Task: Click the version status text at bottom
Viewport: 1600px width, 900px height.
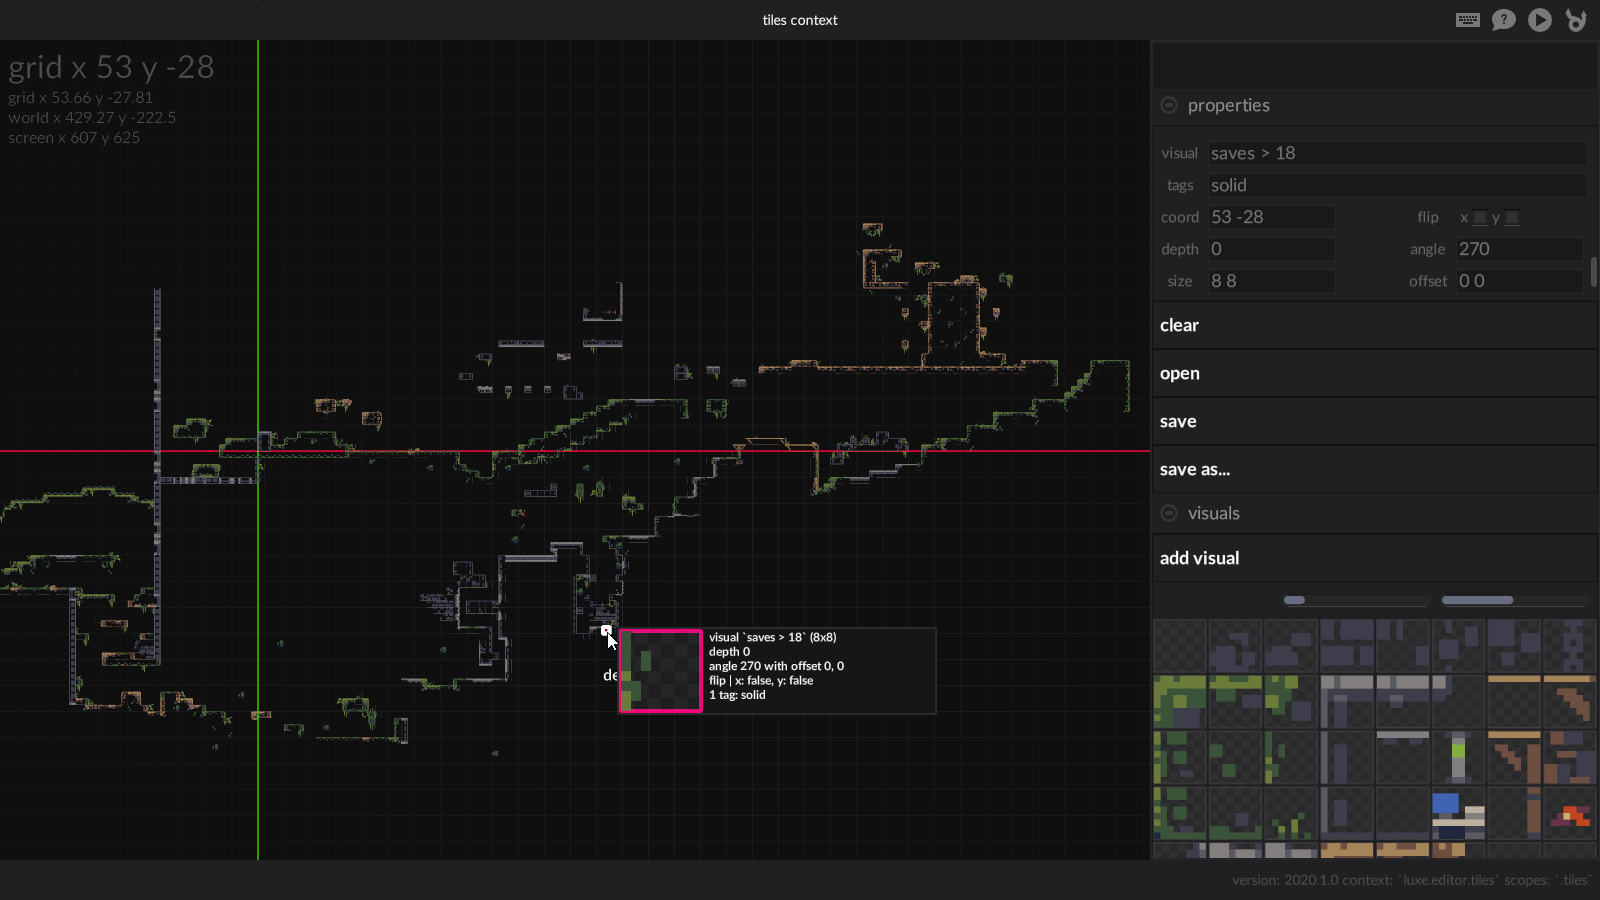Action: 1410,880
